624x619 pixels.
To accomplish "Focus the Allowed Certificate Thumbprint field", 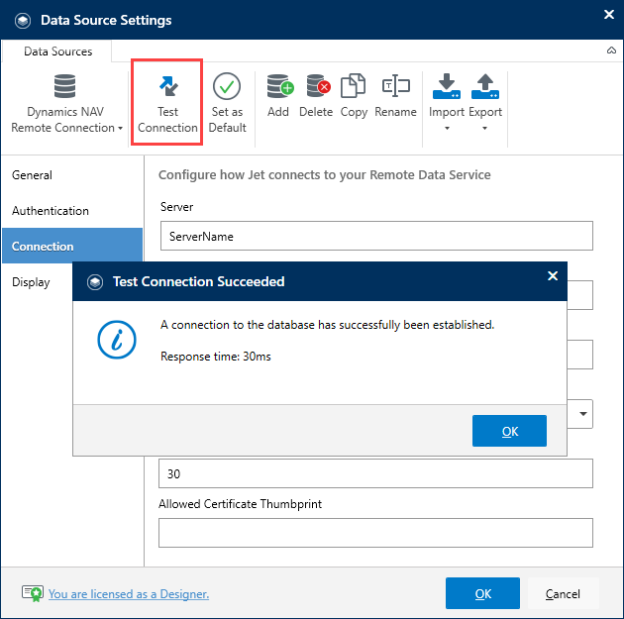I will [x=376, y=533].
